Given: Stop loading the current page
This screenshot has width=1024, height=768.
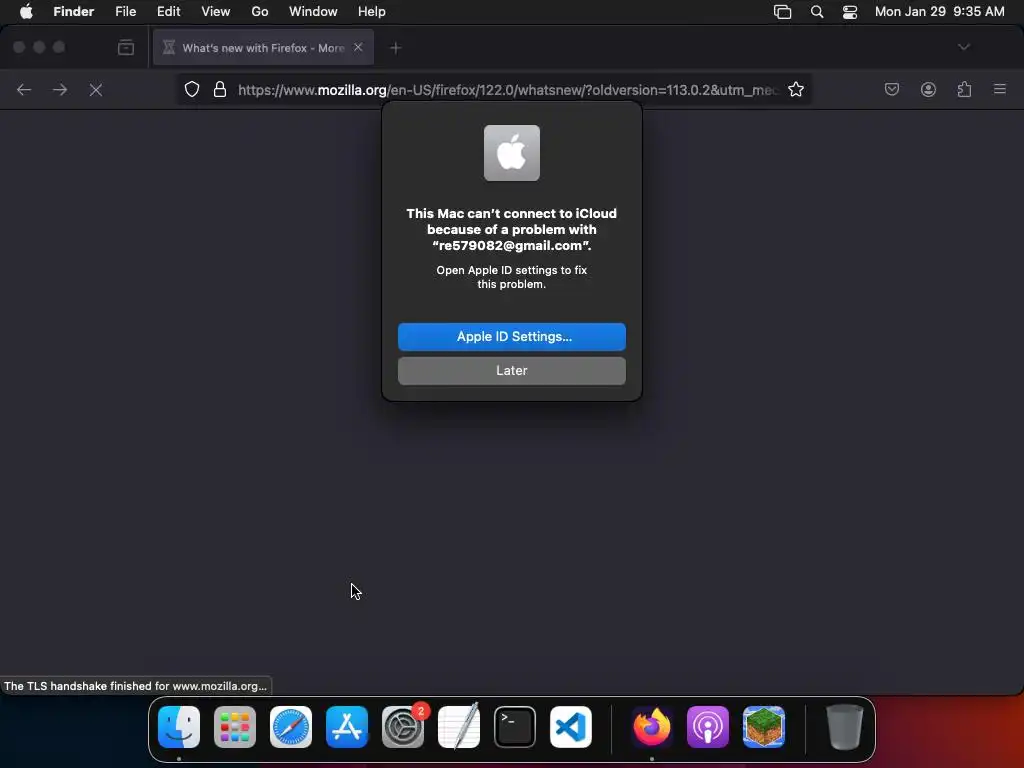Looking at the screenshot, I should click(96, 89).
